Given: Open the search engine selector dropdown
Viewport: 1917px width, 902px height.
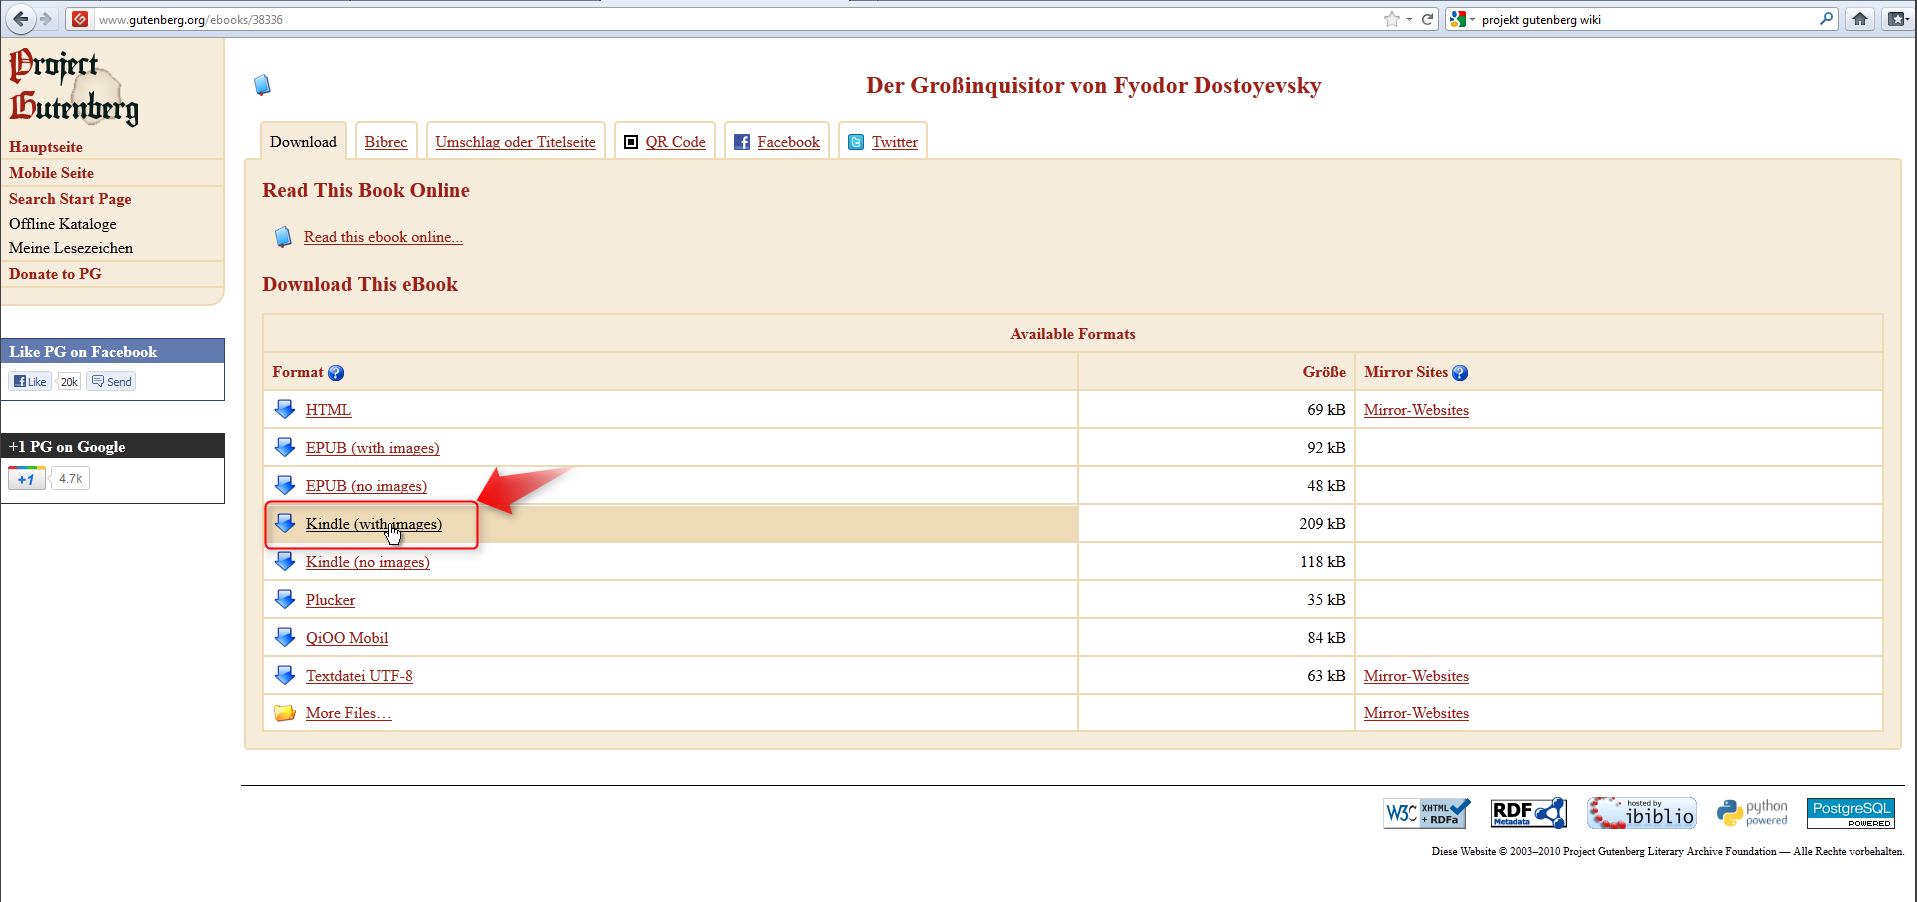Looking at the screenshot, I should tap(1462, 19).
